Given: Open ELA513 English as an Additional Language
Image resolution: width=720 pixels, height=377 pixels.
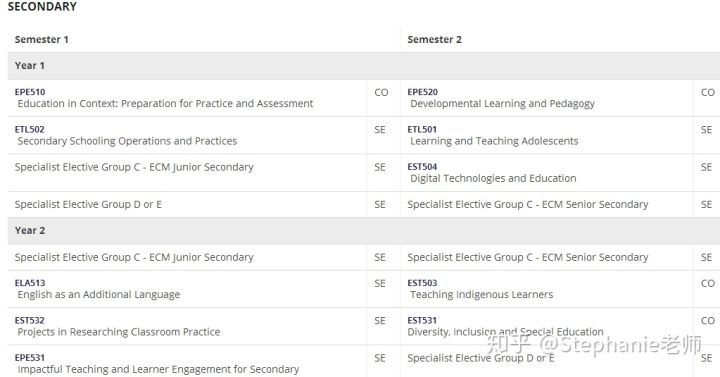Looking at the screenshot, I should (97, 289).
